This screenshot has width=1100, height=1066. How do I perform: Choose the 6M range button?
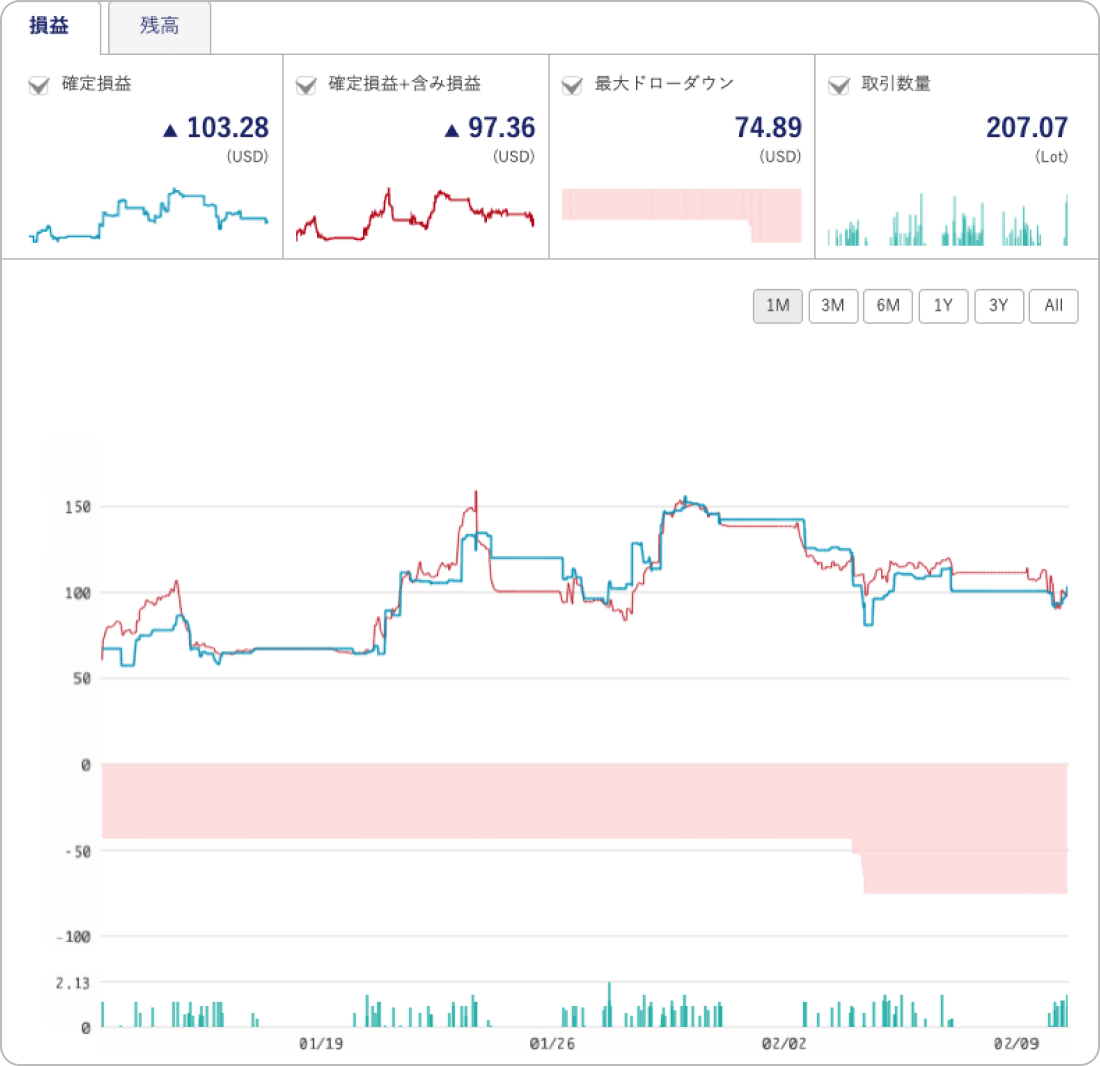point(888,306)
